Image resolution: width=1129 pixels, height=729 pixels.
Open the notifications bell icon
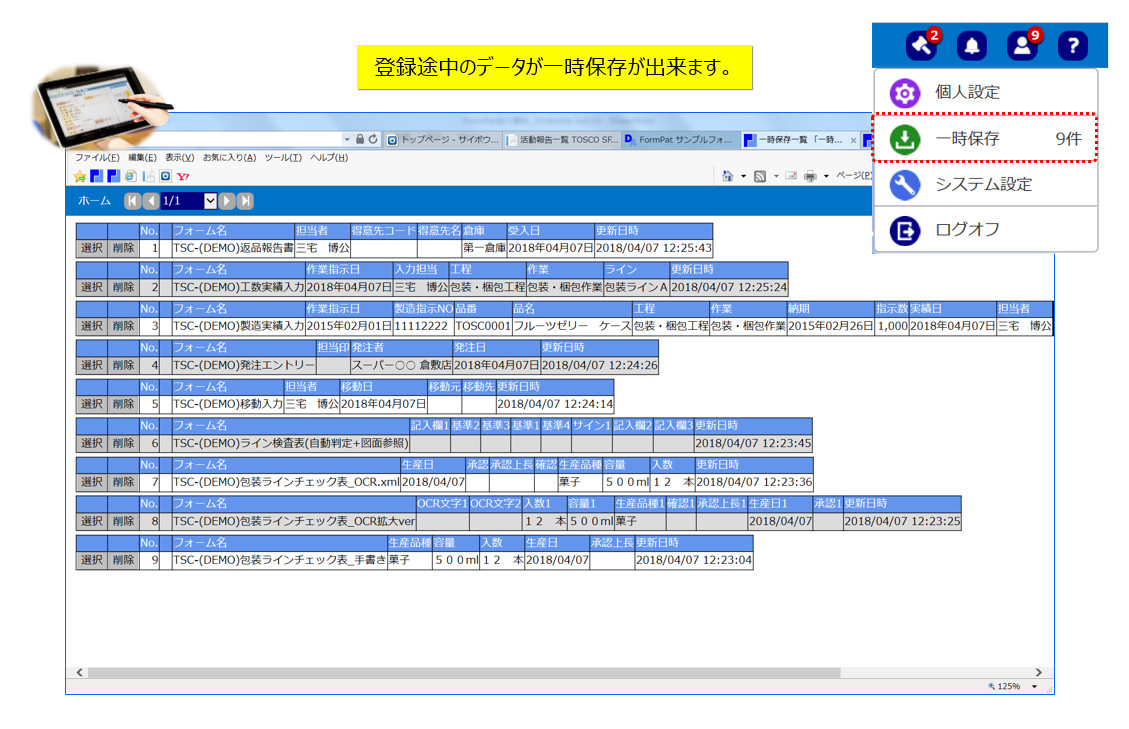click(971, 46)
